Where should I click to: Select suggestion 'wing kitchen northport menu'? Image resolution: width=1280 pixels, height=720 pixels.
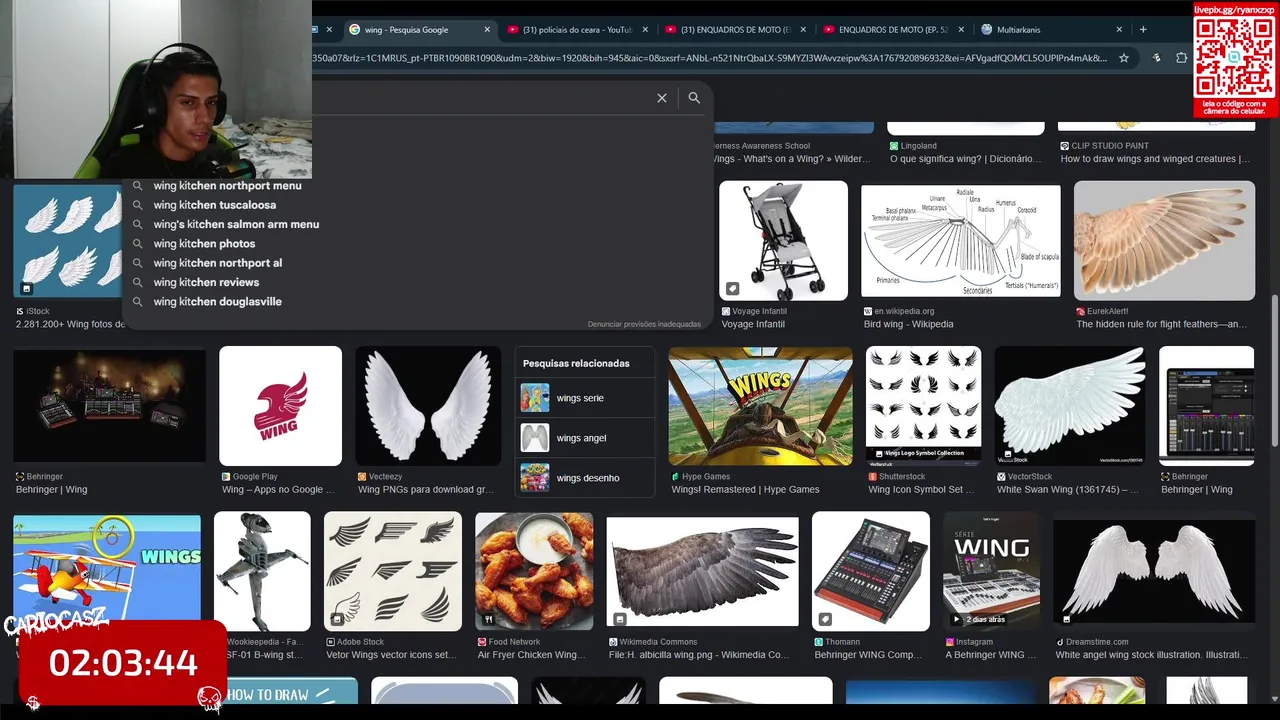click(x=227, y=186)
